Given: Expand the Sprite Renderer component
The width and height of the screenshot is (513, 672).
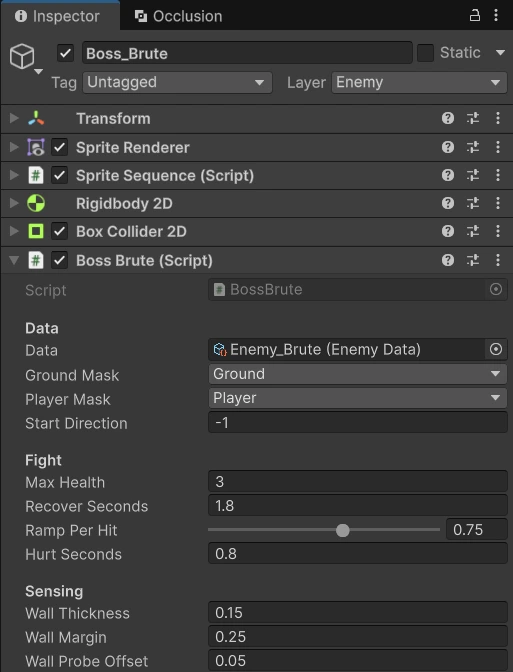Looking at the screenshot, I should tap(14, 147).
